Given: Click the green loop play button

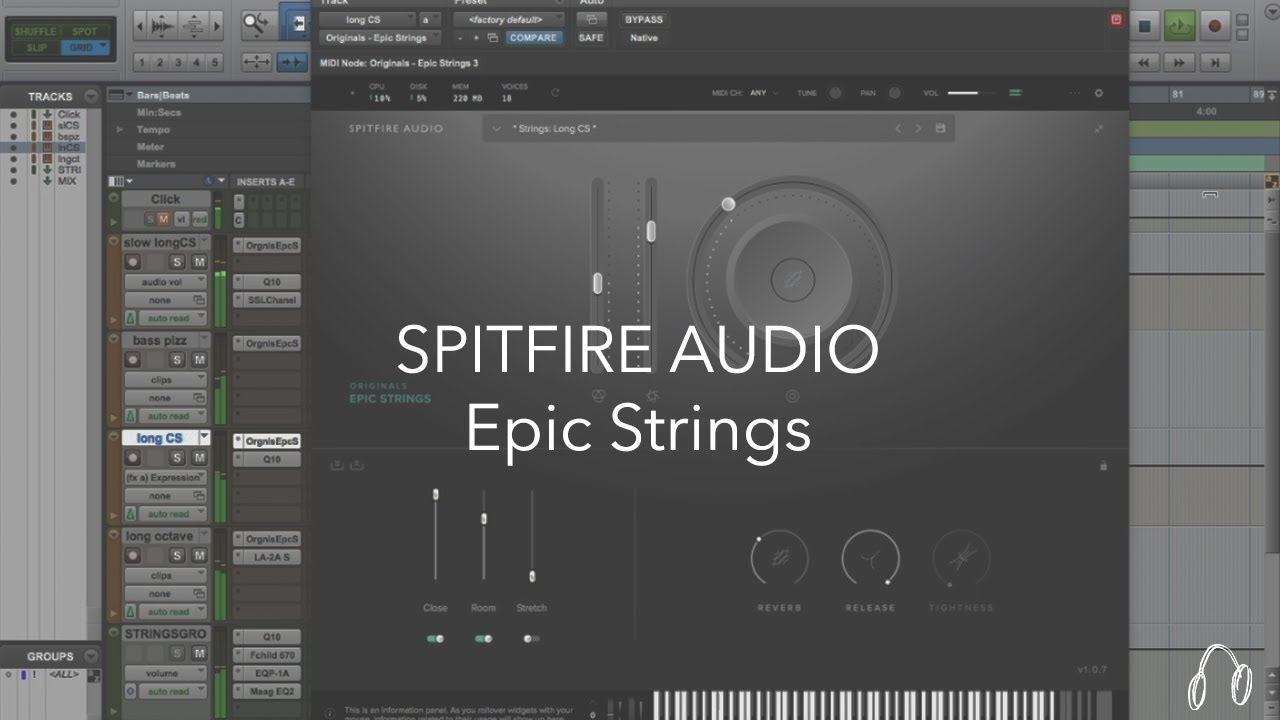Looking at the screenshot, I should (1181, 26).
